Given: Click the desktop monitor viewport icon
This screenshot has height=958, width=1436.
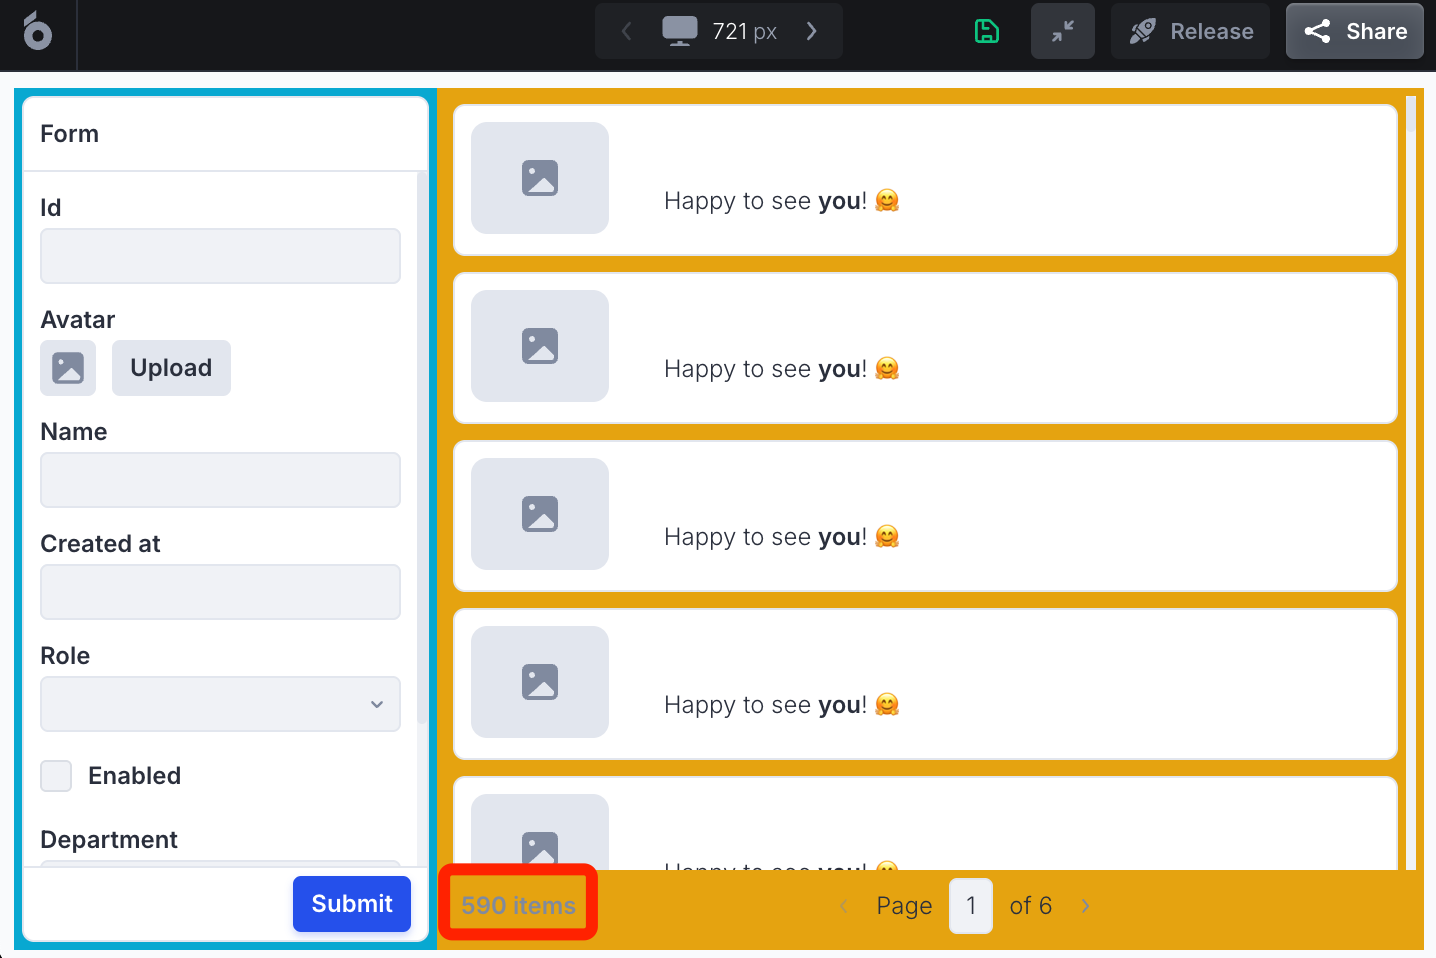Looking at the screenshot, I should tap(680, 31).
